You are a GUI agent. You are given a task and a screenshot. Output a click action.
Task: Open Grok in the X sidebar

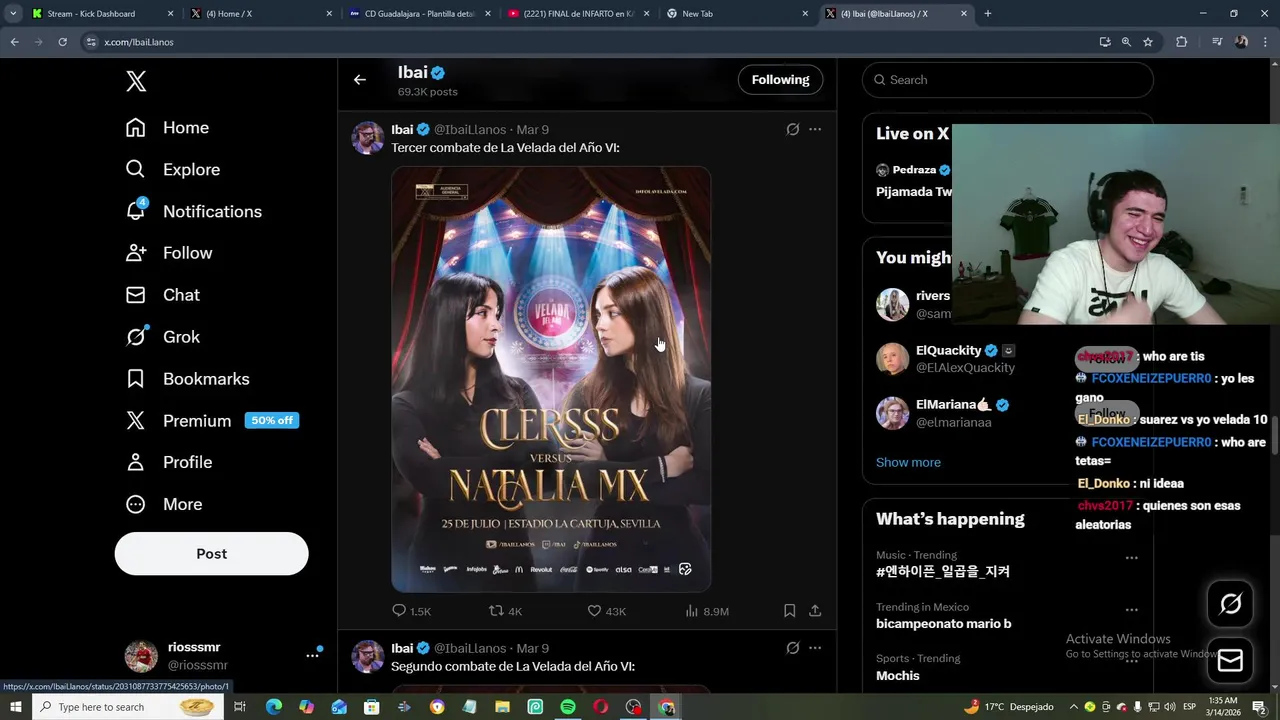pyautogui.click(x=163, y=337)
